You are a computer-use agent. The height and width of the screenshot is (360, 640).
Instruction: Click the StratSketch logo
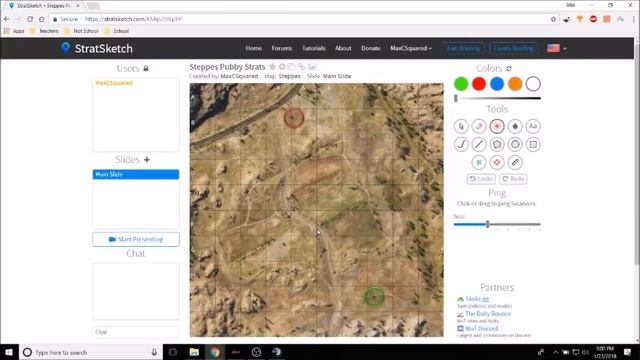point(97,48)
